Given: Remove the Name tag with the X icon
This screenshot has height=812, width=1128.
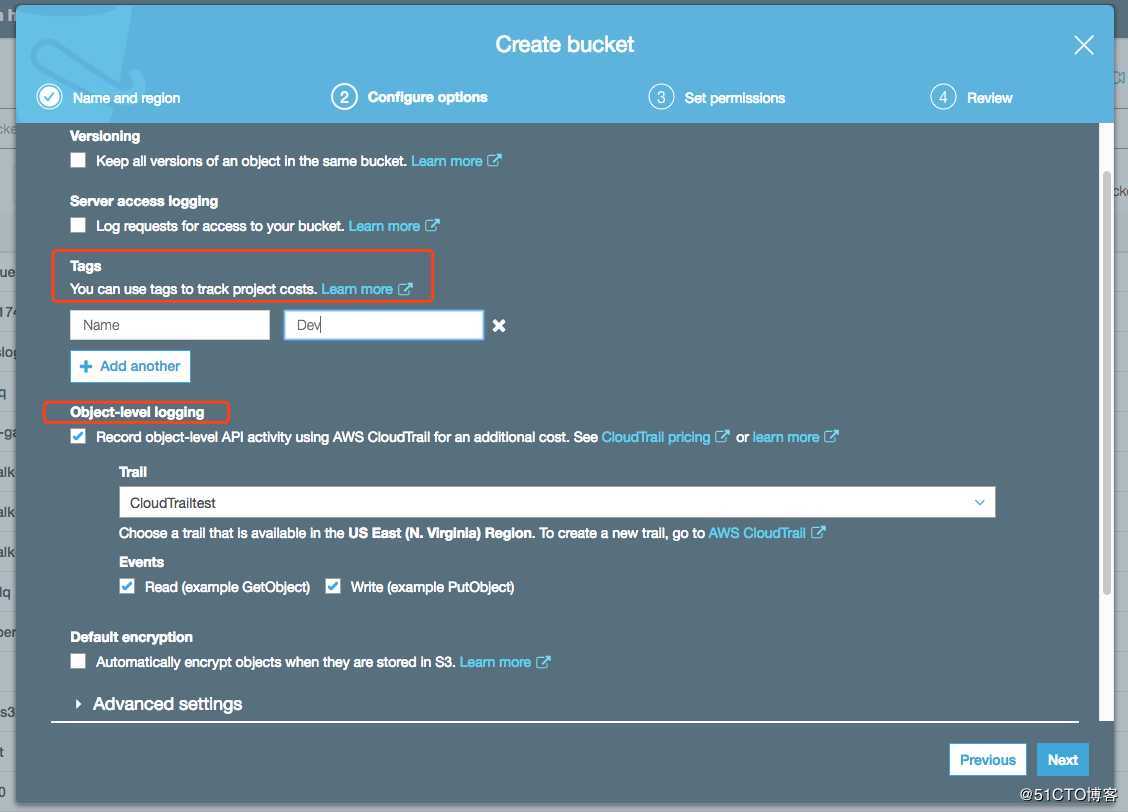Looking at the screenshot, I should [x=499, y=326].
